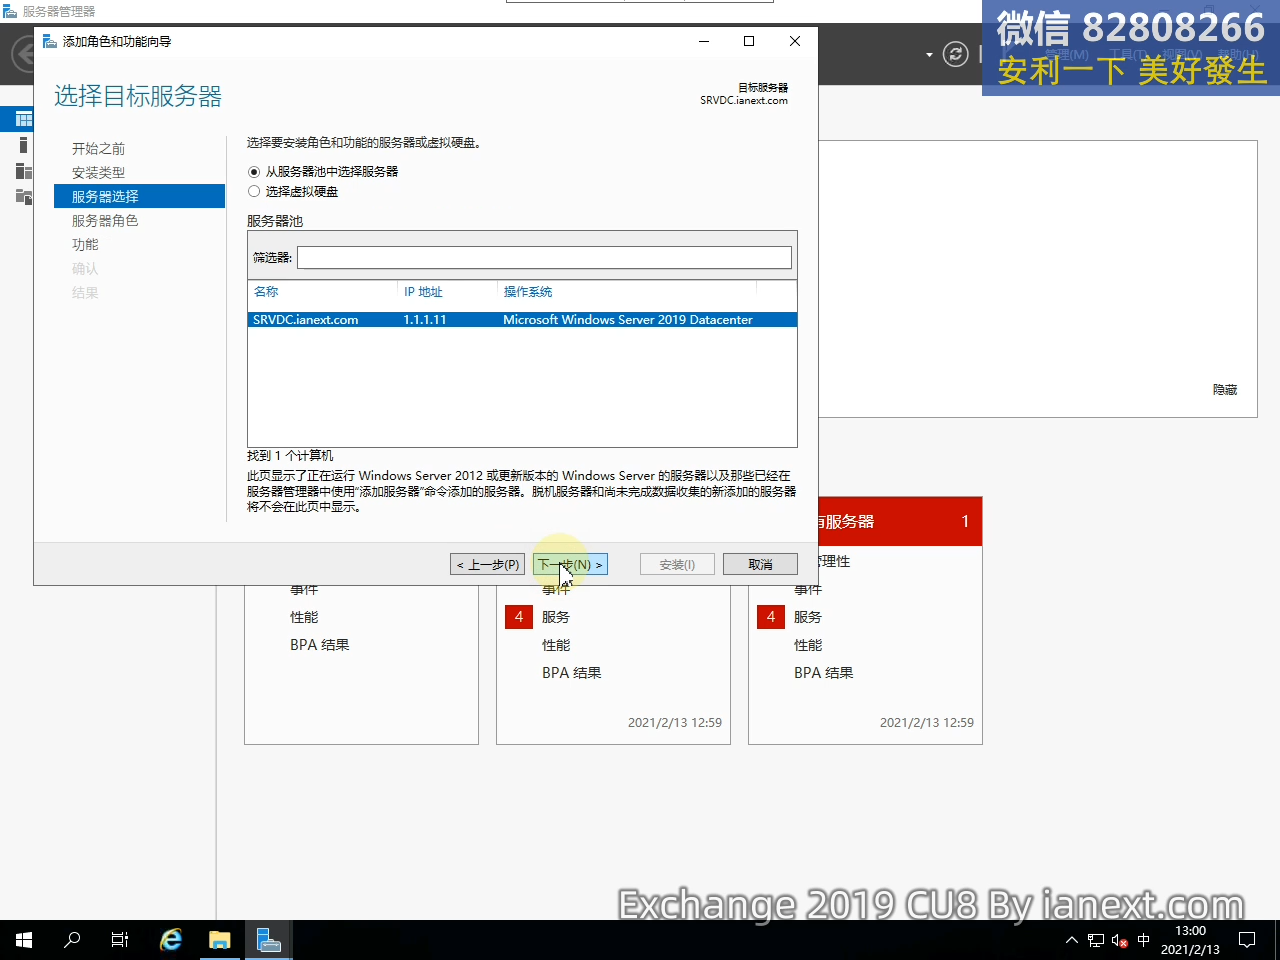This screenshot has width=1280, height=960.
Task: Open the Windows Start menu
Action: tap(24, 940)
